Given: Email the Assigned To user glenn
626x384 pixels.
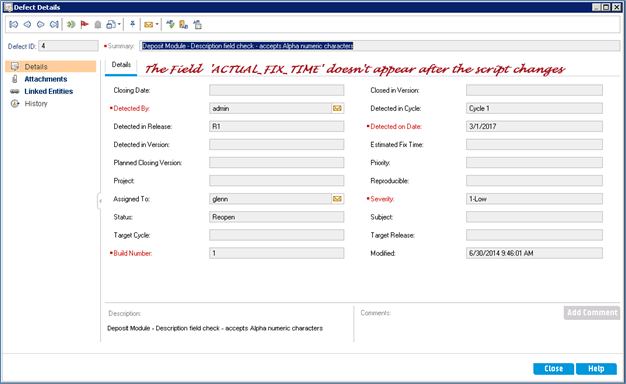Looking at the screenshot, I should [337, 199].
